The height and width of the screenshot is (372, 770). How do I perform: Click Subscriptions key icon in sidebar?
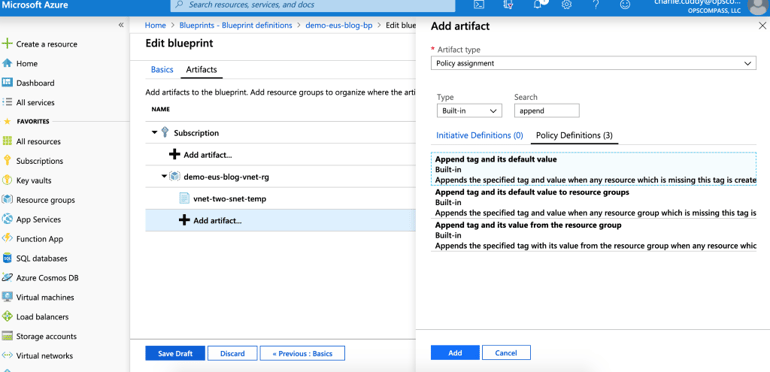[x=7, y=160]
